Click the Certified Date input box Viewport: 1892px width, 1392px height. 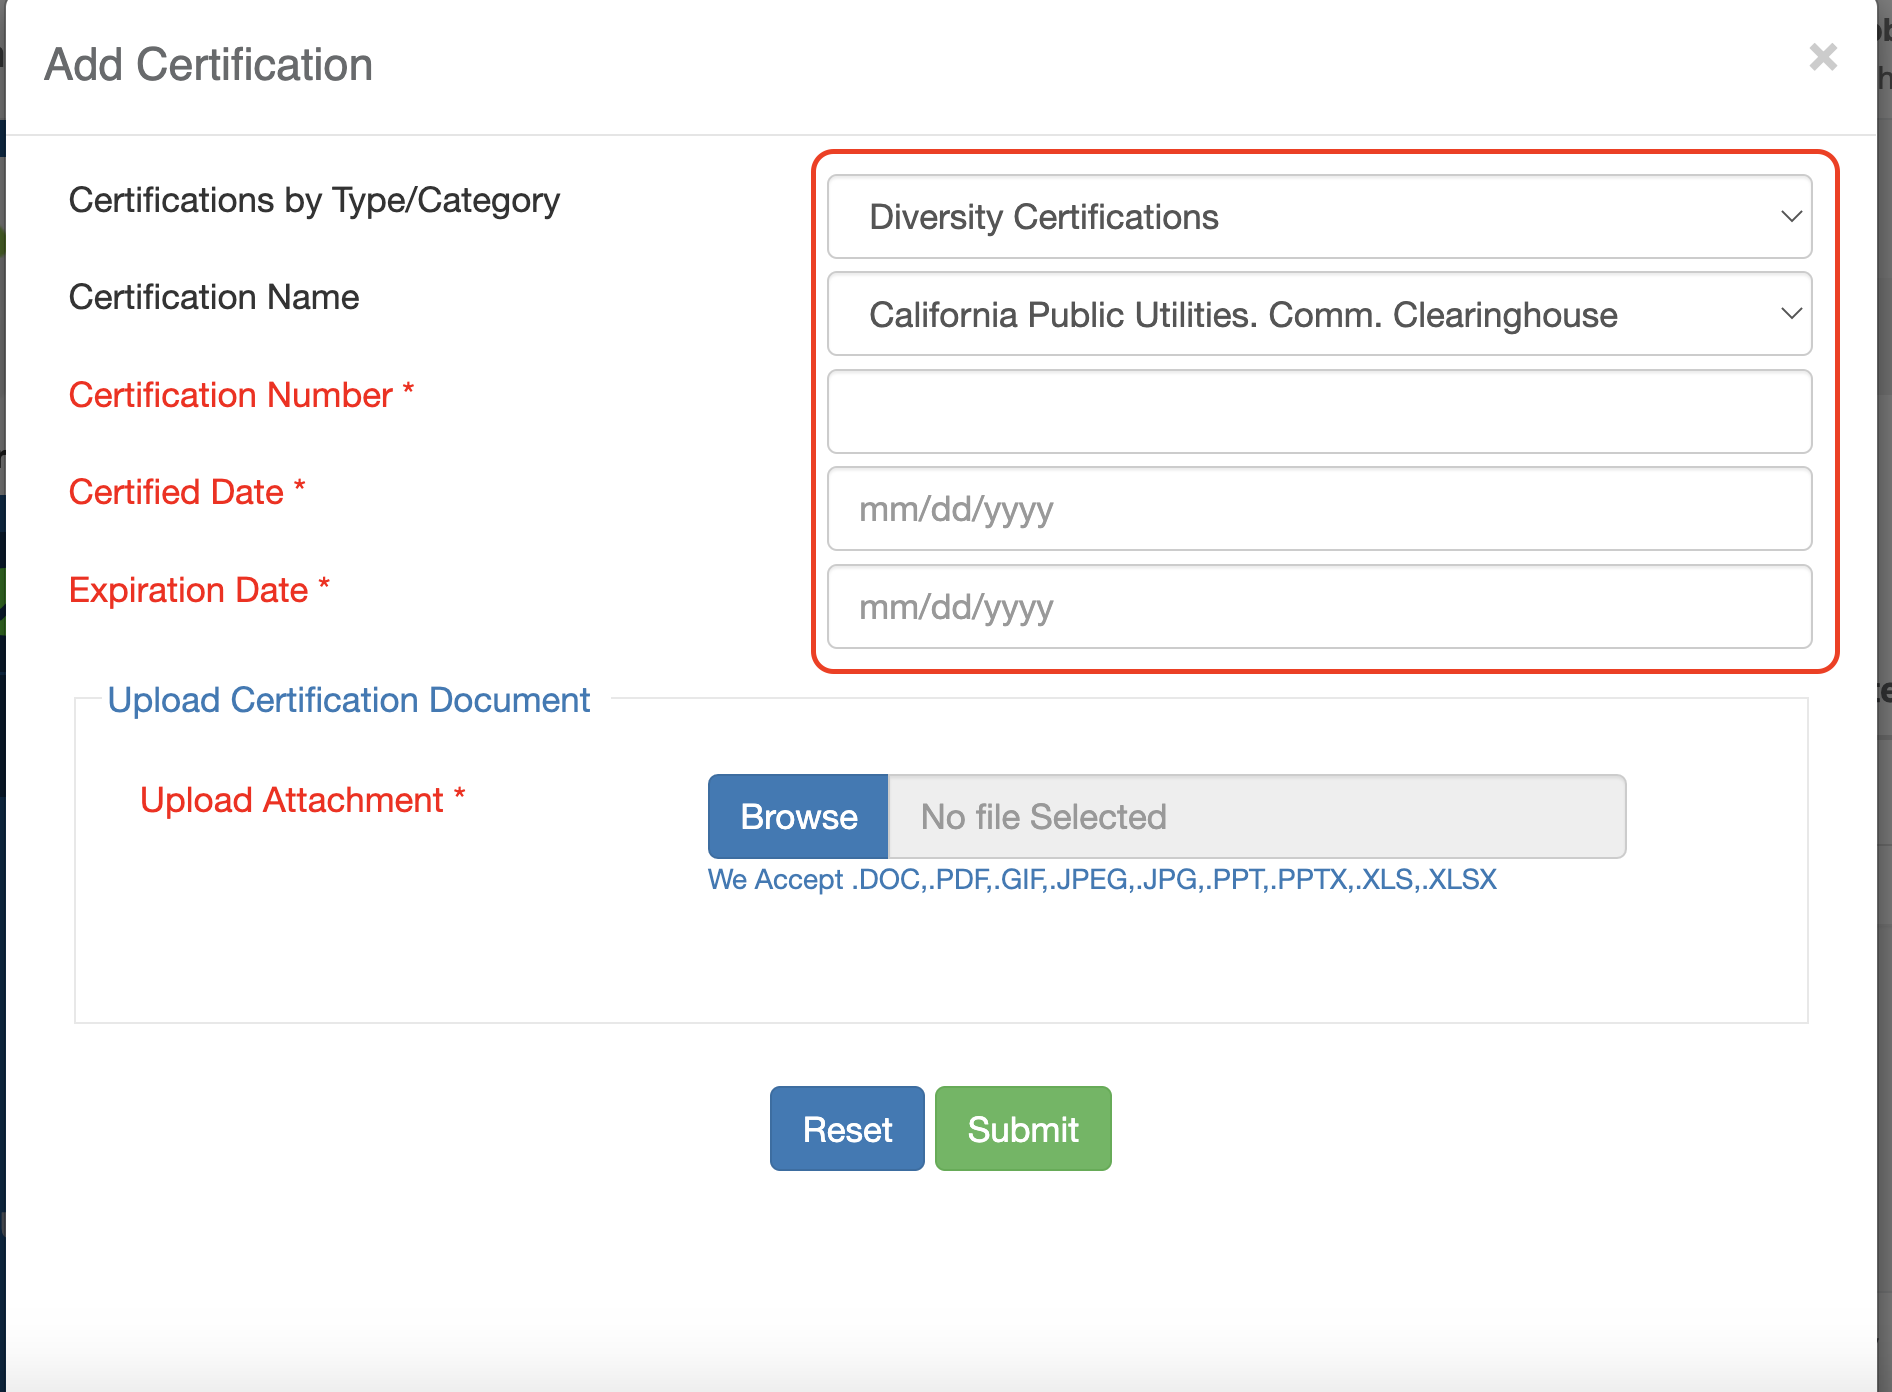[x=1318, y=509]
